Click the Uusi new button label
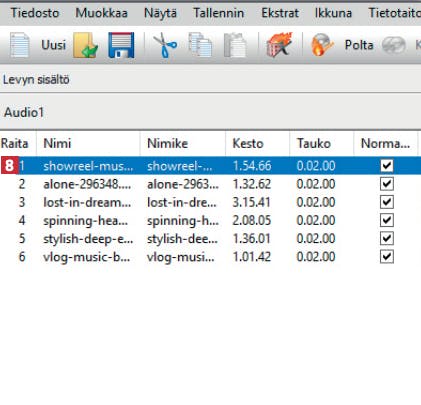This screenshot has height=405, width=421. (x=53, y=45)
